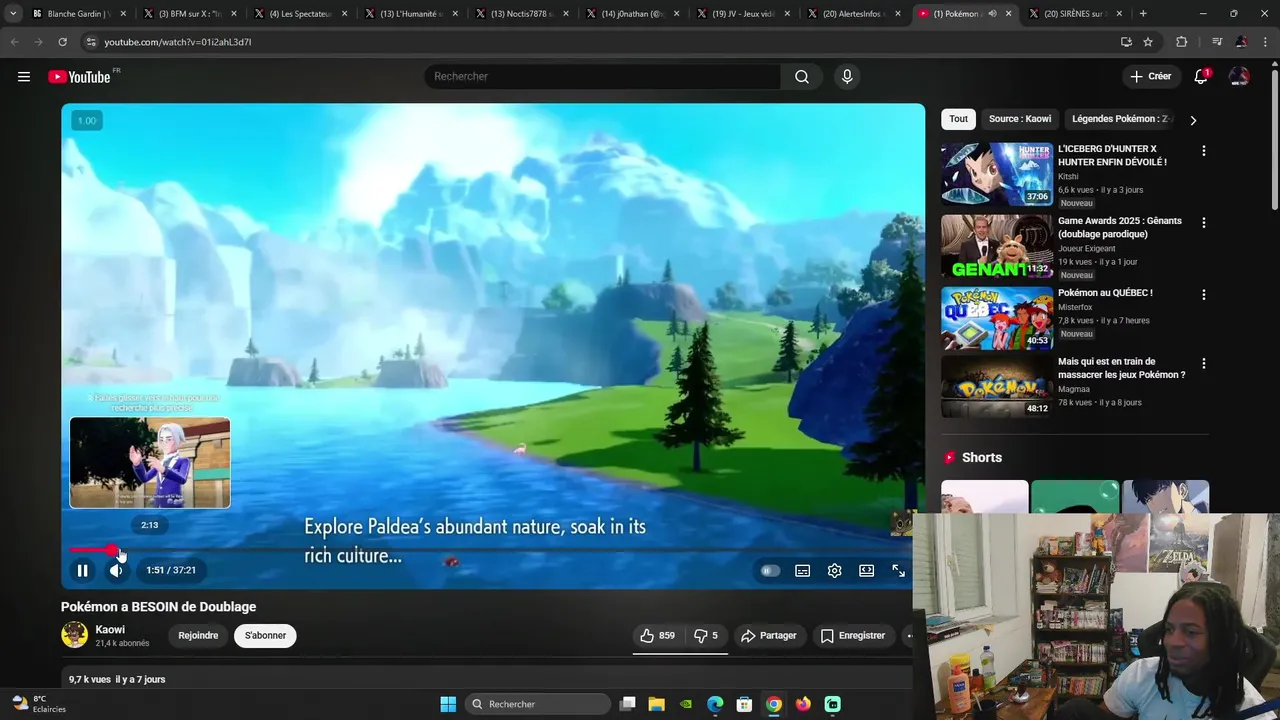
Task: Click the video title Pokémon a BESOIN de Doublage
Action: [158, 607]
